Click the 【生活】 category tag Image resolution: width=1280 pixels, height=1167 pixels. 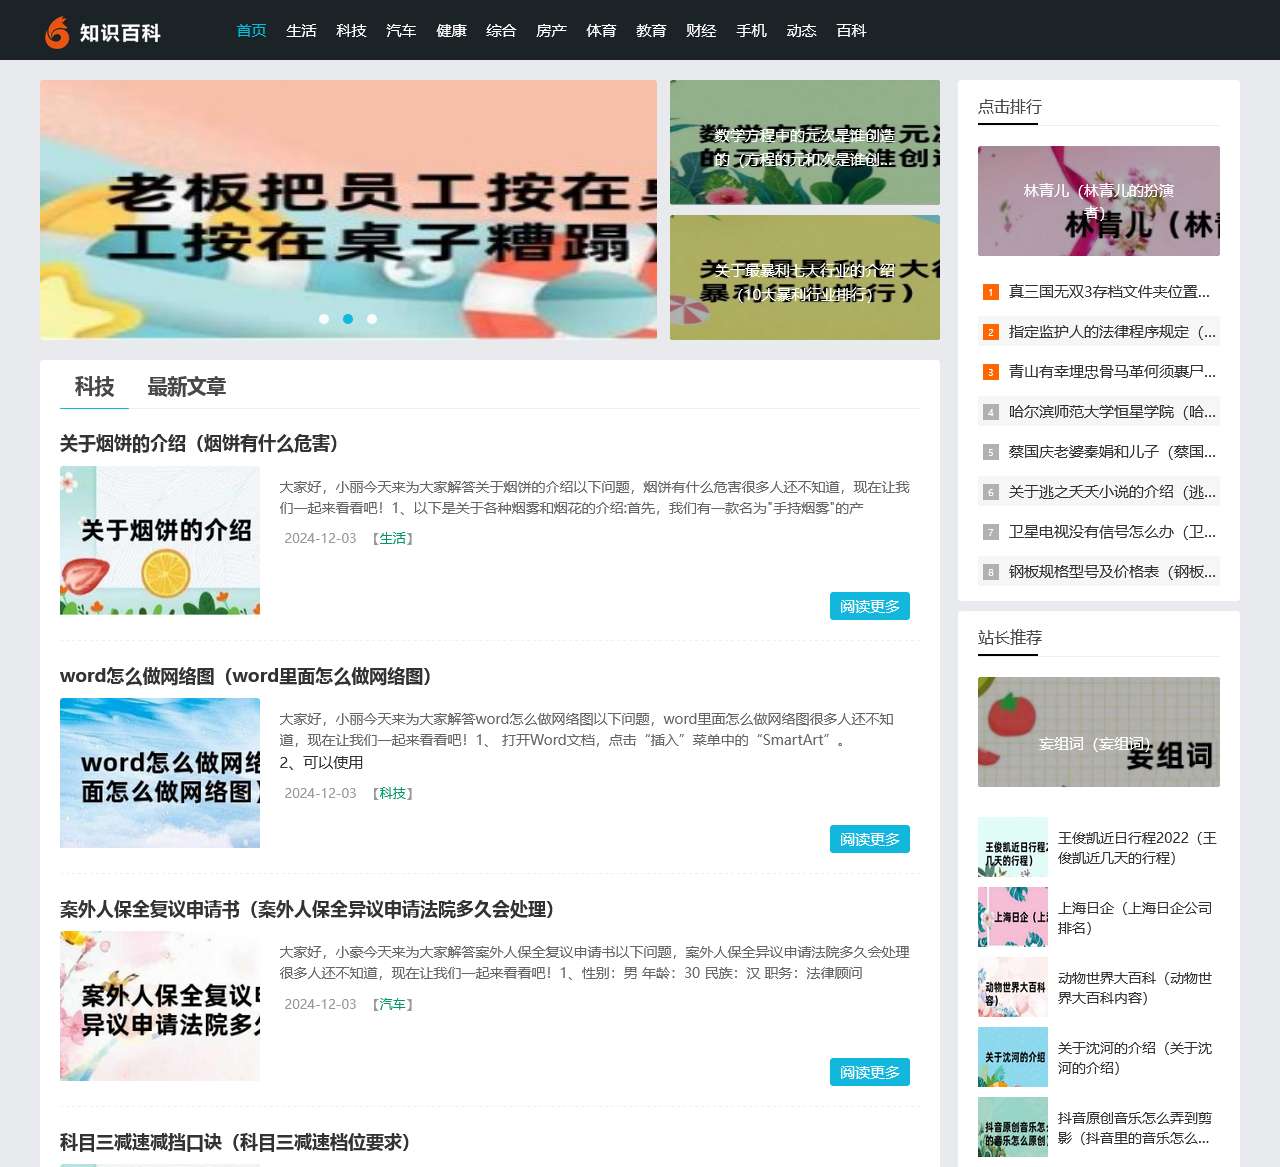pos(393,538)
